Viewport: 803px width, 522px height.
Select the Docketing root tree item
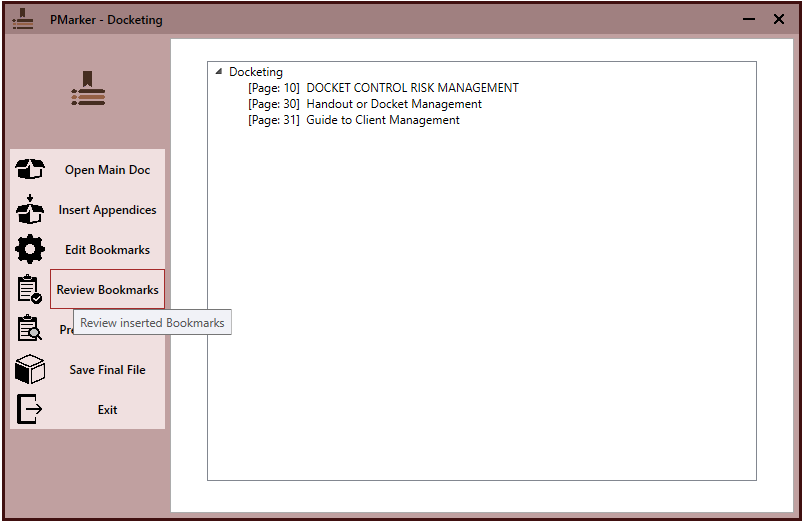[x=256, y=72]
